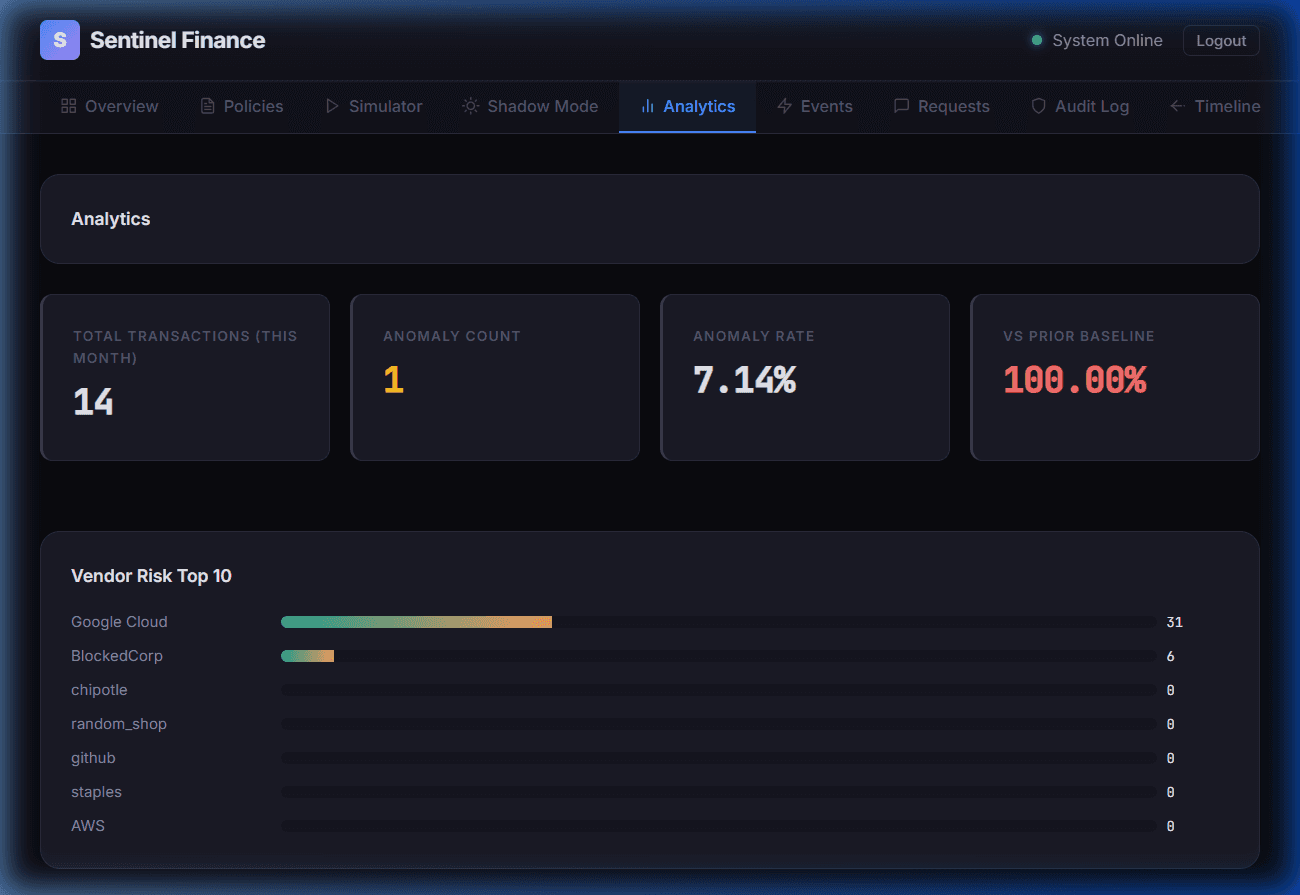This screenshot has height=895, width=1300.
Task: Click the Timeline arrow icon
Action: (1177, 106)
